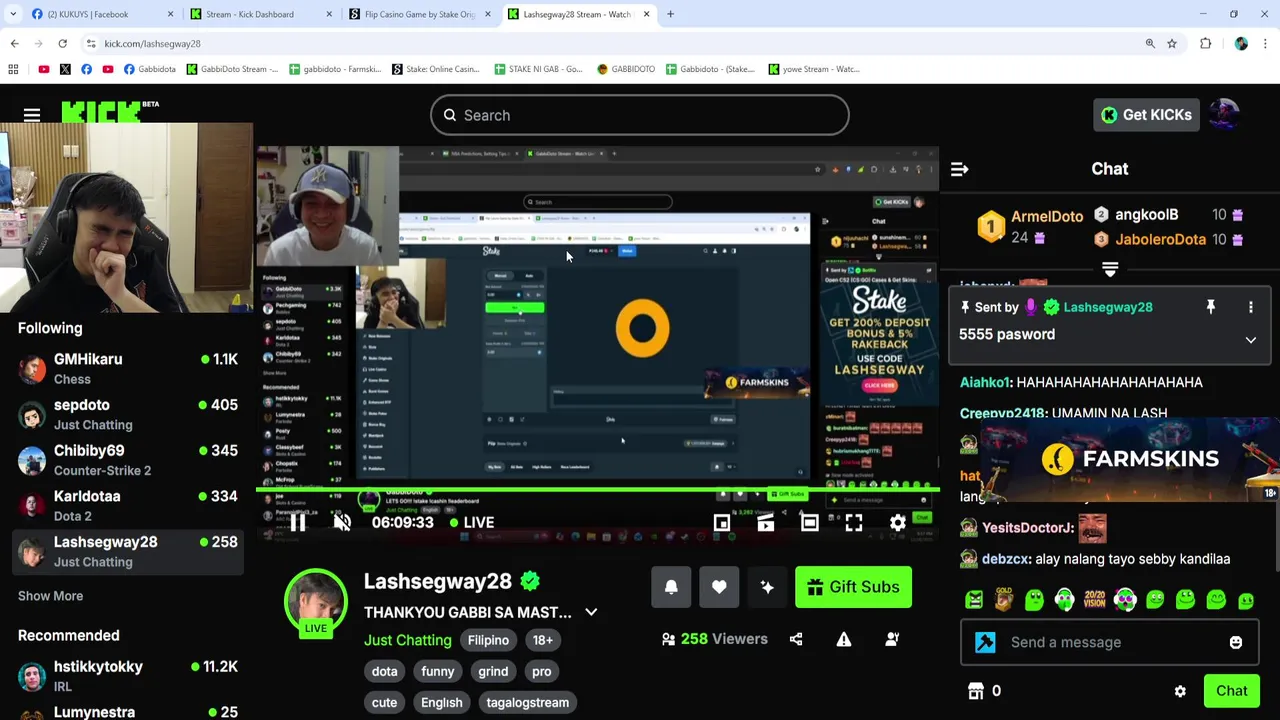Open the user profile avatar menu

pos(1225,115)
